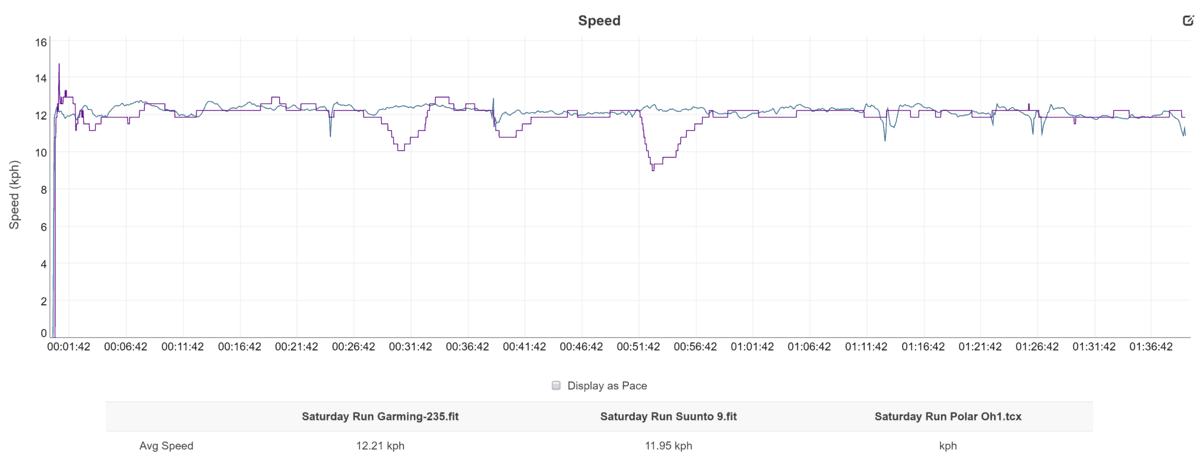1200x473 pixels.
Task: Select the 00:31:42 time axis tick
Action: point(411,347)
